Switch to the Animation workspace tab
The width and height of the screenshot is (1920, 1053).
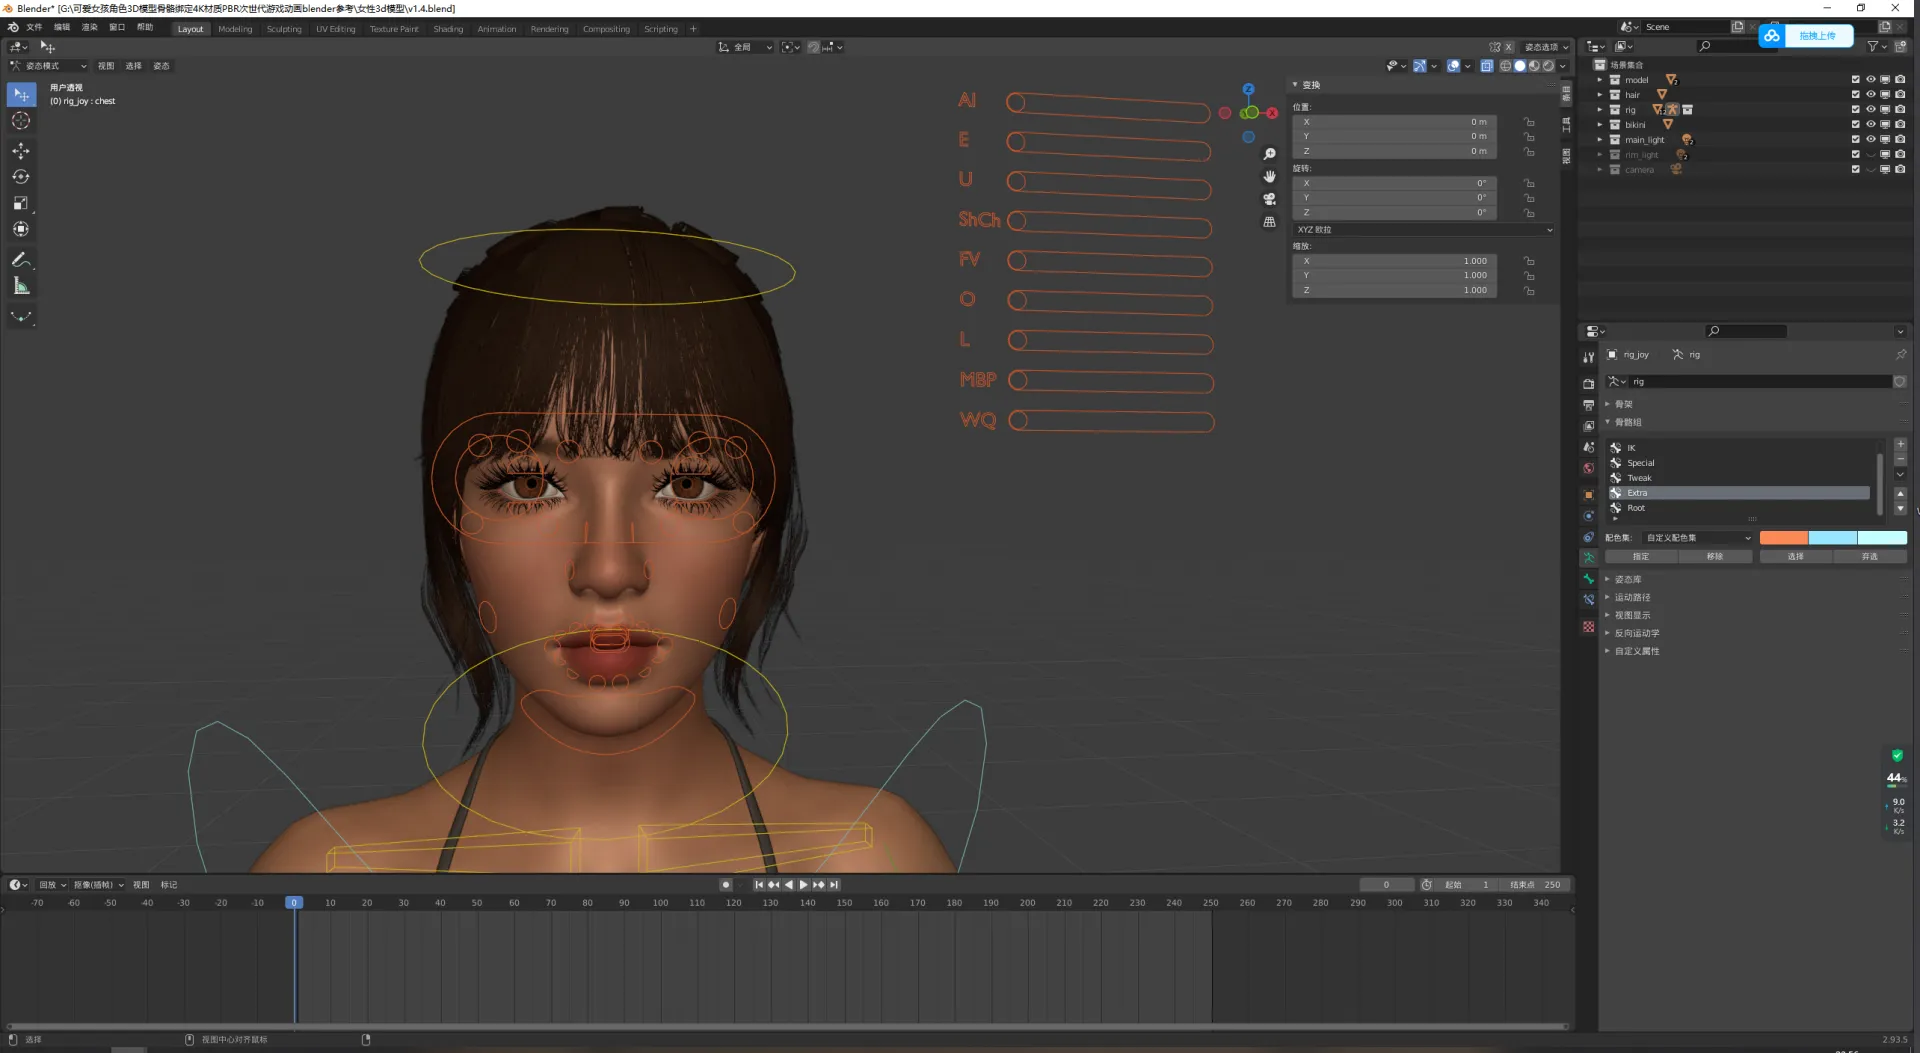(496, 29)
